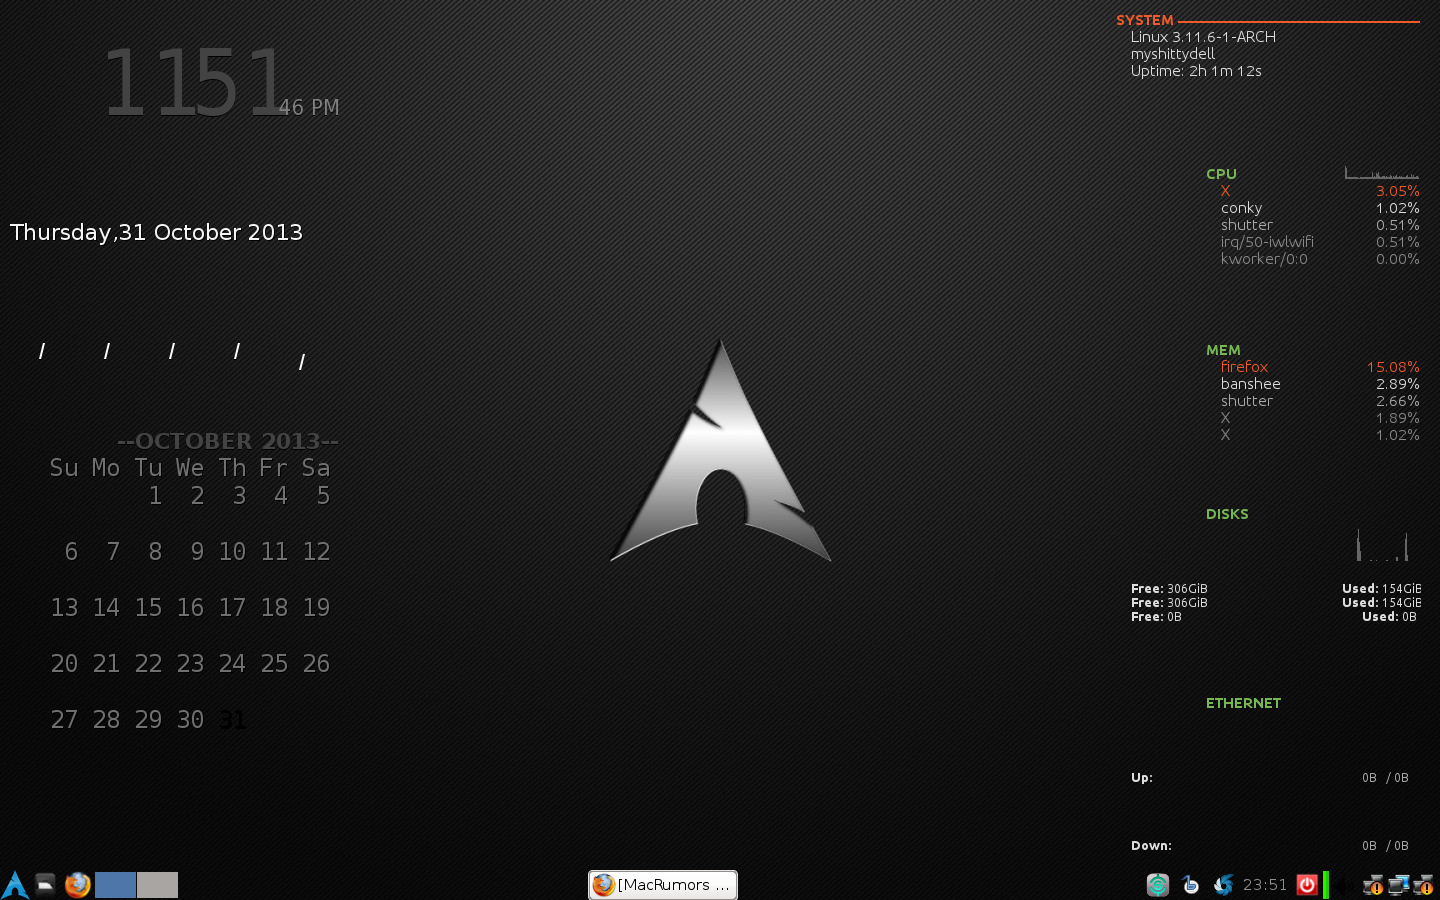Click the date Thursday,31 October 2013

point(156,232)
